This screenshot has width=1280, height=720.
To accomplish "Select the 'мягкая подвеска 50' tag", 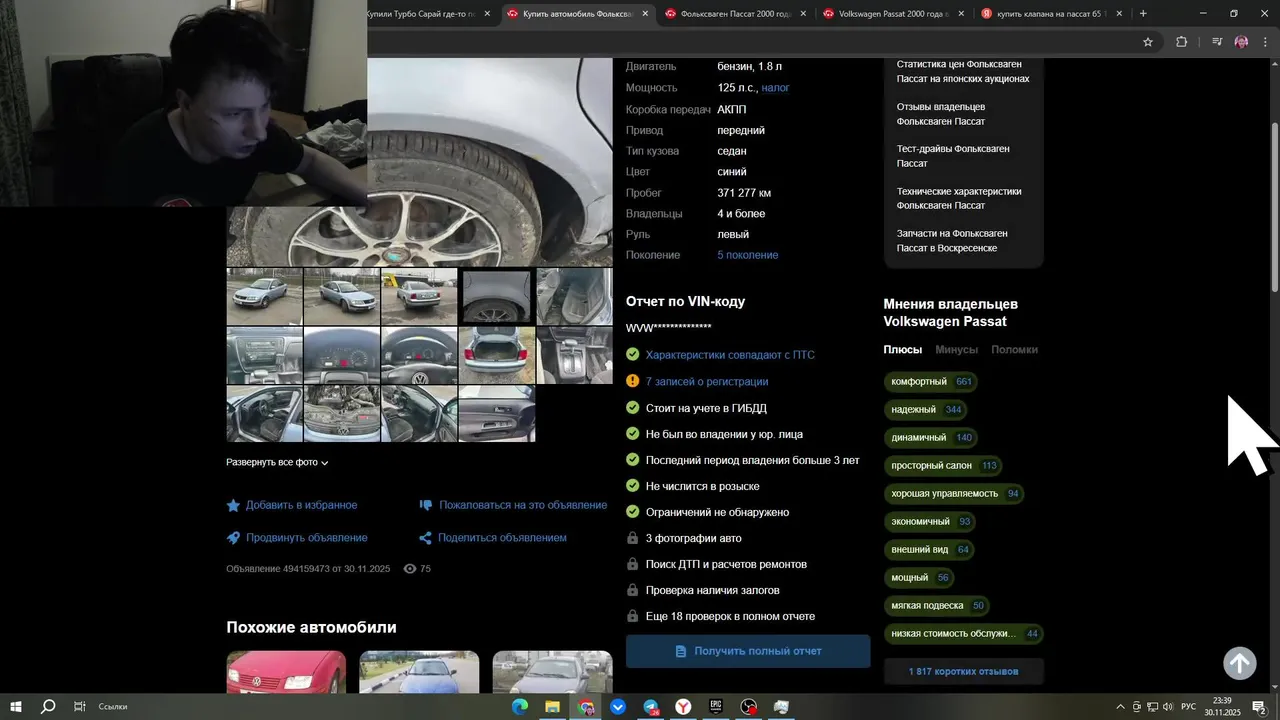I will (x=937, y=606).
